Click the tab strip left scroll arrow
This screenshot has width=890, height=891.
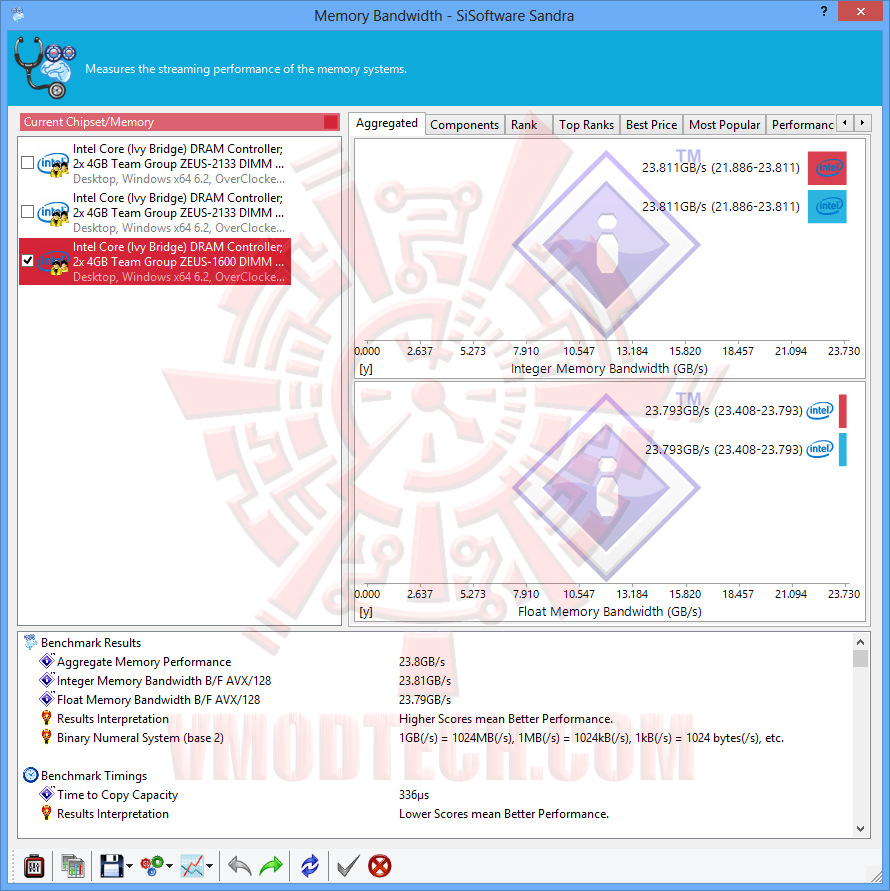pyautogui.click(x=845, y=123)
